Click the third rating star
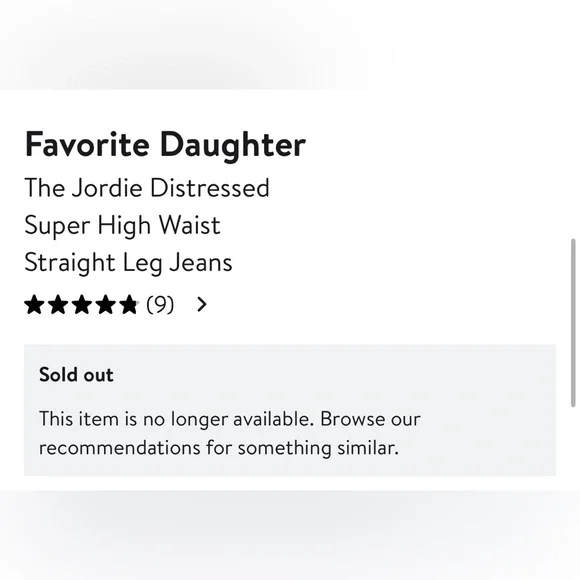 tap(82, 305)
